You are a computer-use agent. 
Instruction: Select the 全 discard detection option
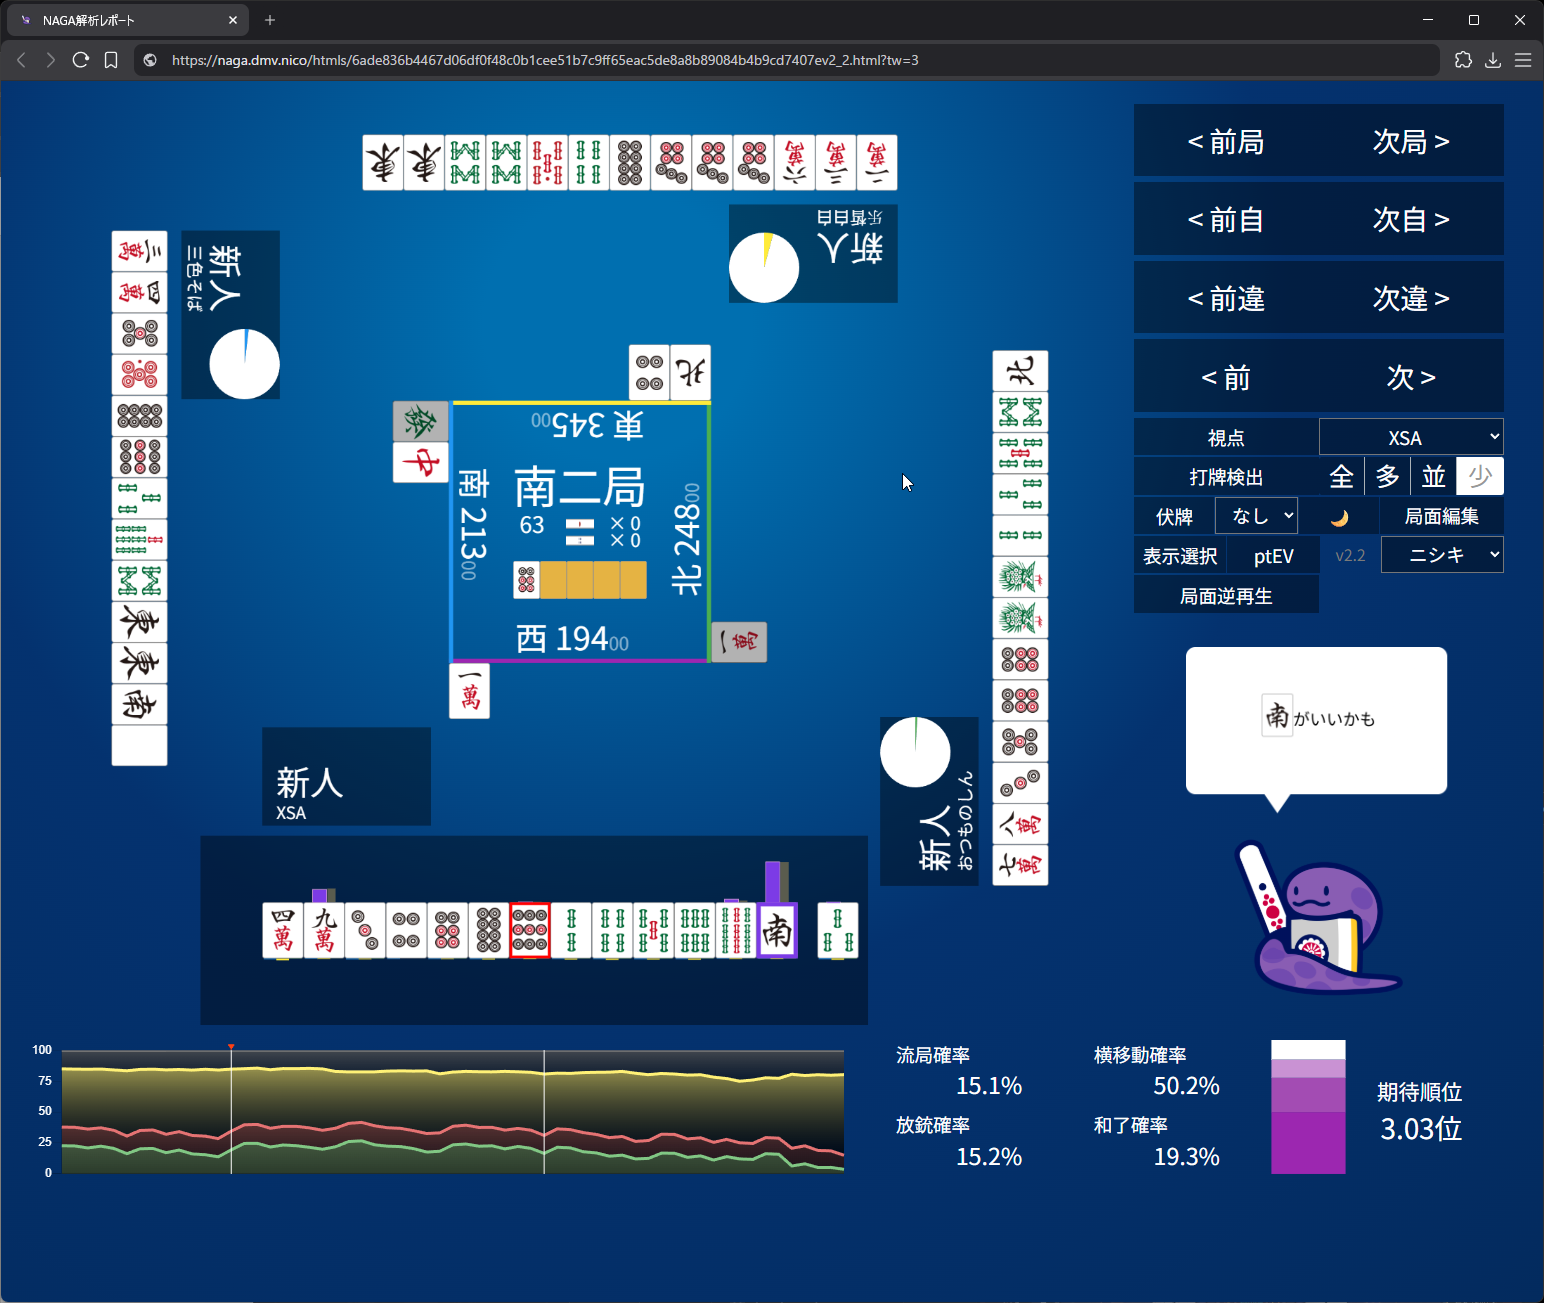1341,477
